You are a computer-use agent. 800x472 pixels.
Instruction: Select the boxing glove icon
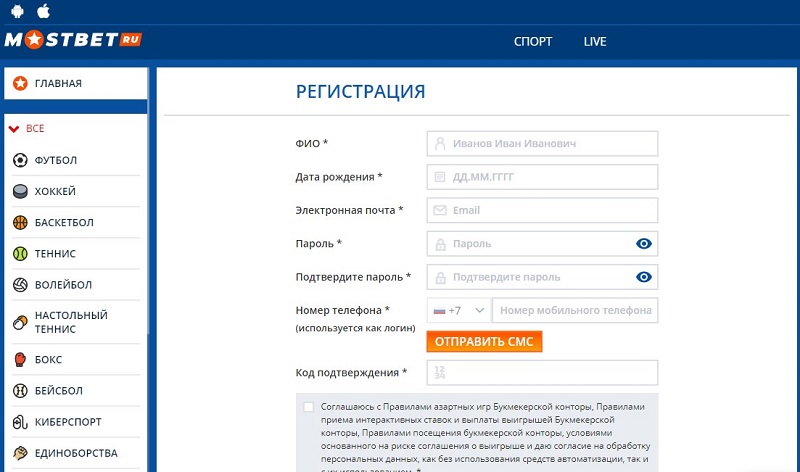pyautogui.click(x=20, y=359)
